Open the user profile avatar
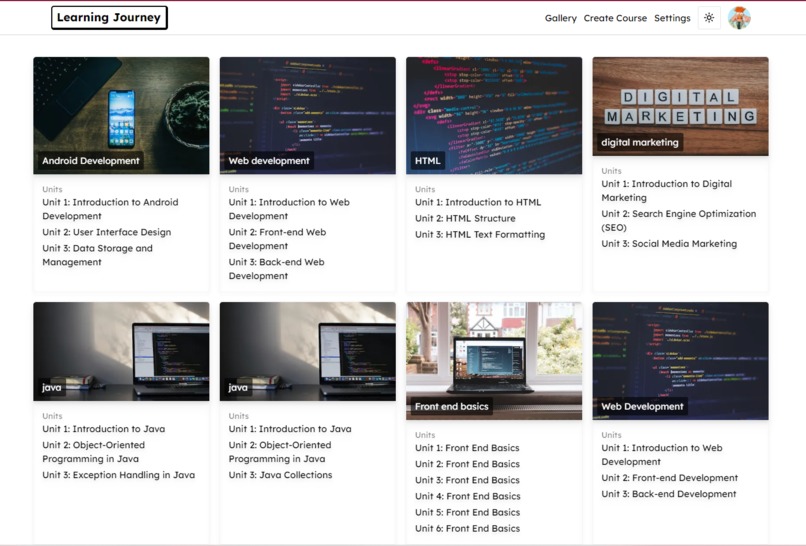 (739, 18)
